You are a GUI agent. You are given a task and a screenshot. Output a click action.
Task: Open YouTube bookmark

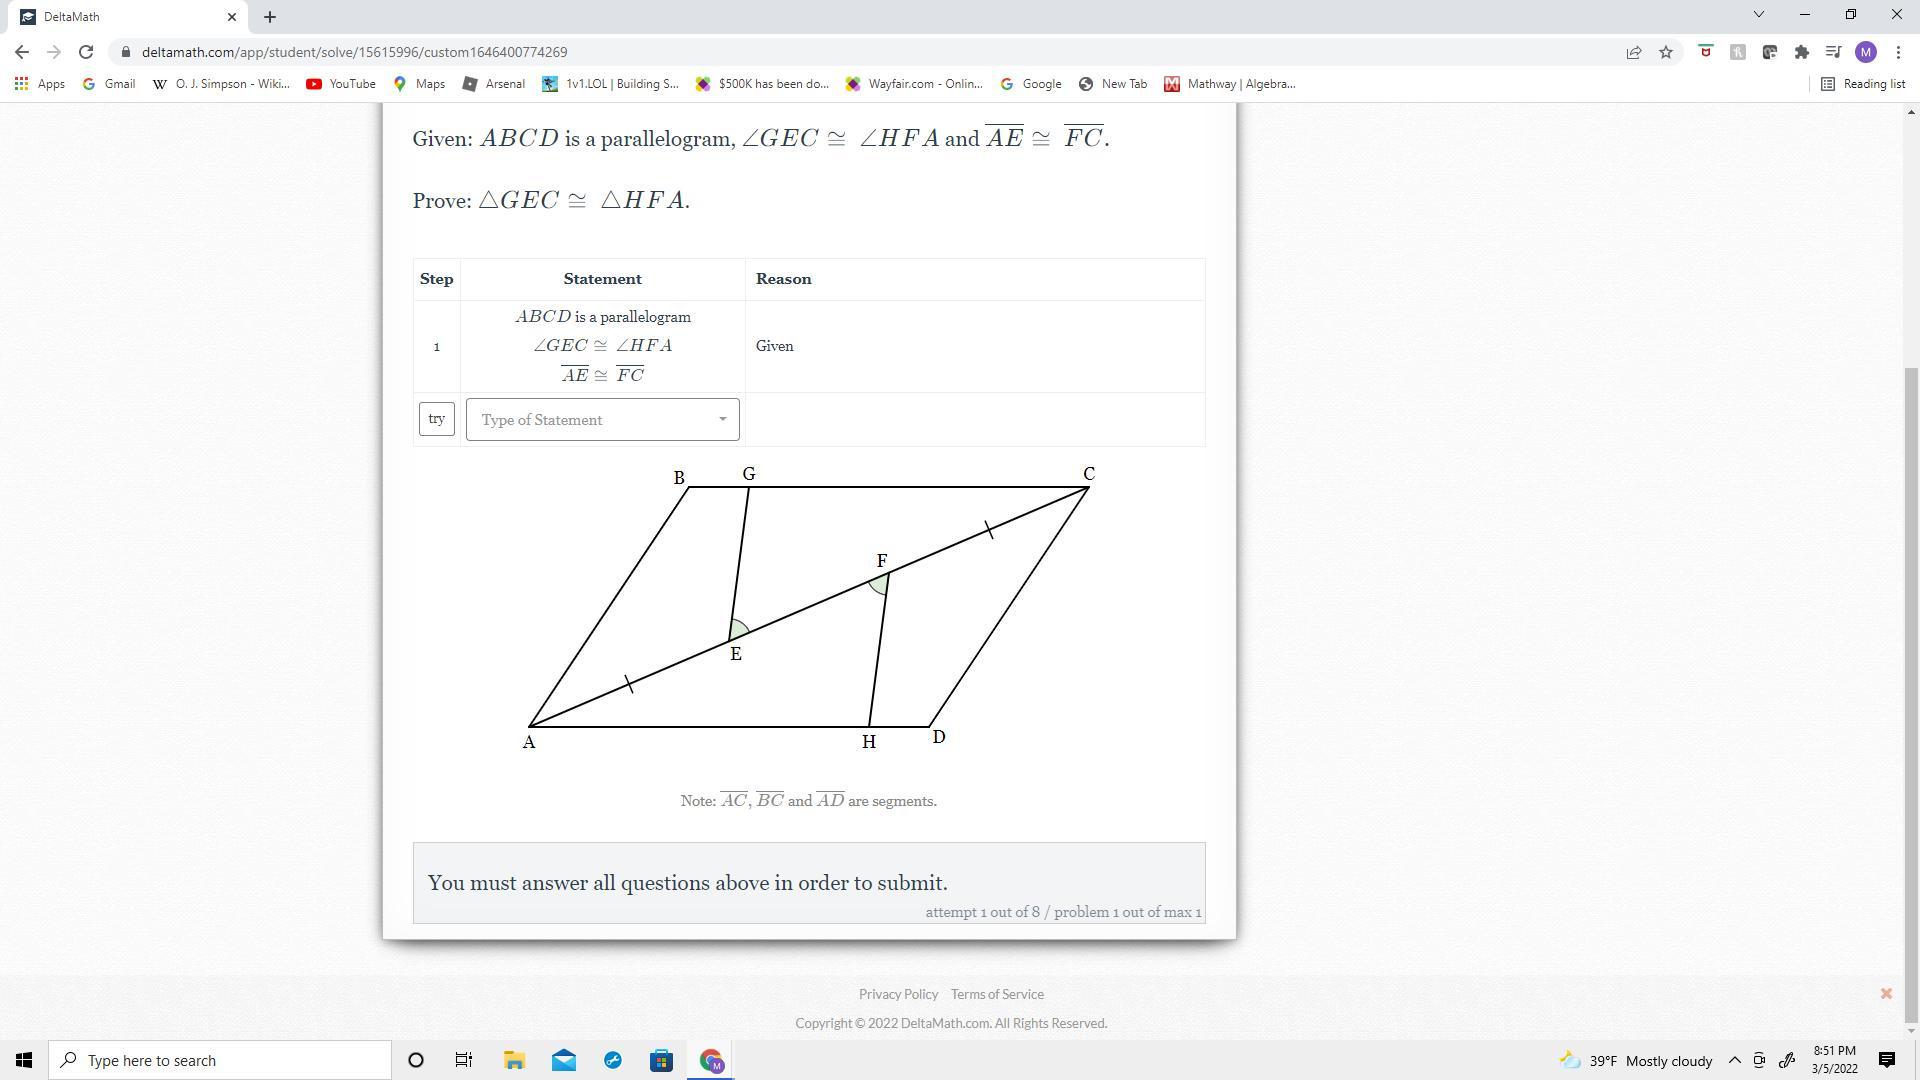(341, 84)
